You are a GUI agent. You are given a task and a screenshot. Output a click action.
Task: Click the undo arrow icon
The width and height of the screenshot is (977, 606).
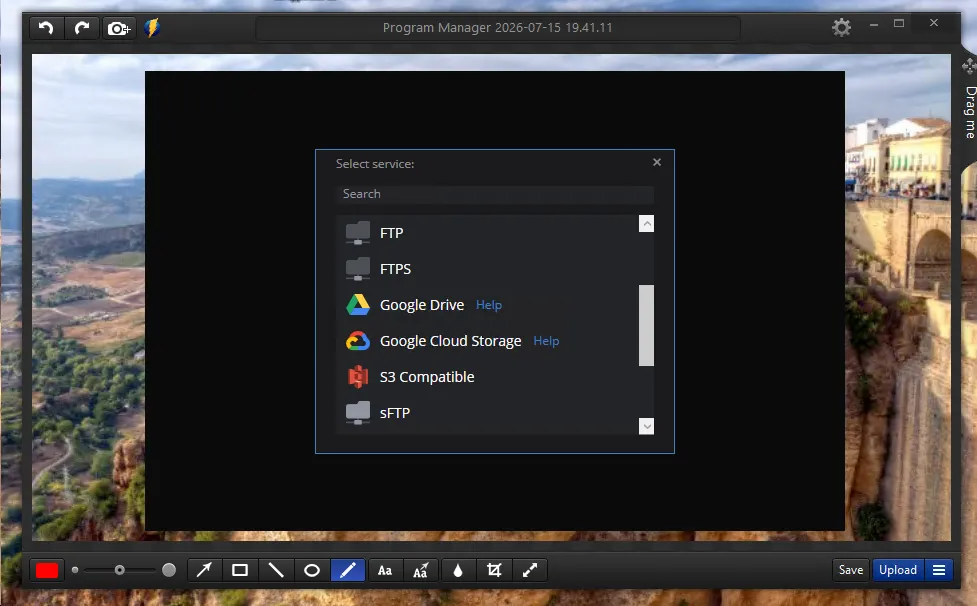[x=46, y=28]
